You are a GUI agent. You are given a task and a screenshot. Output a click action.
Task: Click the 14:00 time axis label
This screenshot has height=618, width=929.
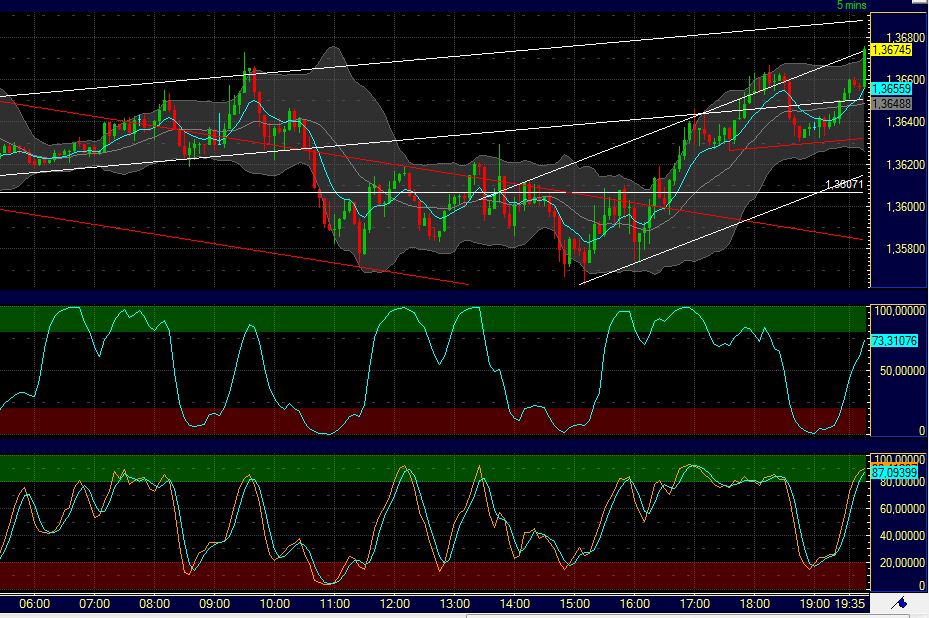[x=514, y=604]
